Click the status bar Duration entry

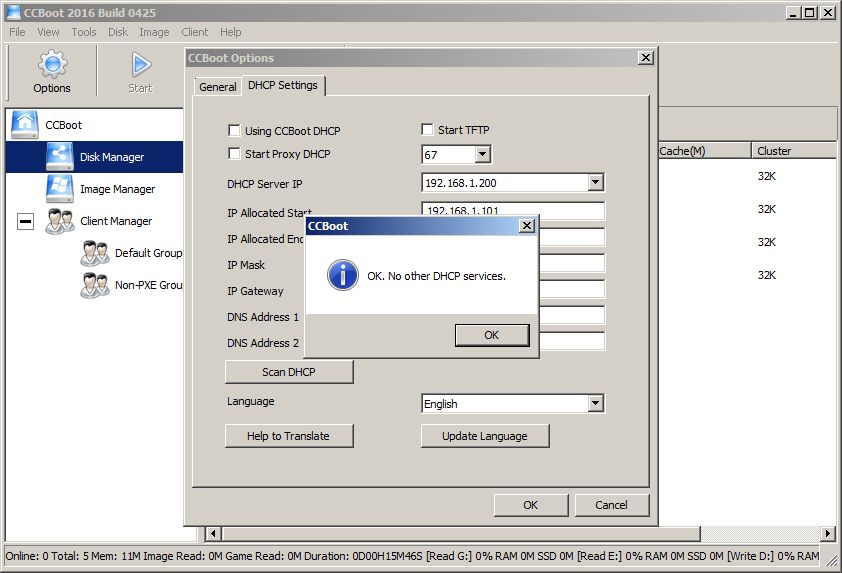pos(364,556)
